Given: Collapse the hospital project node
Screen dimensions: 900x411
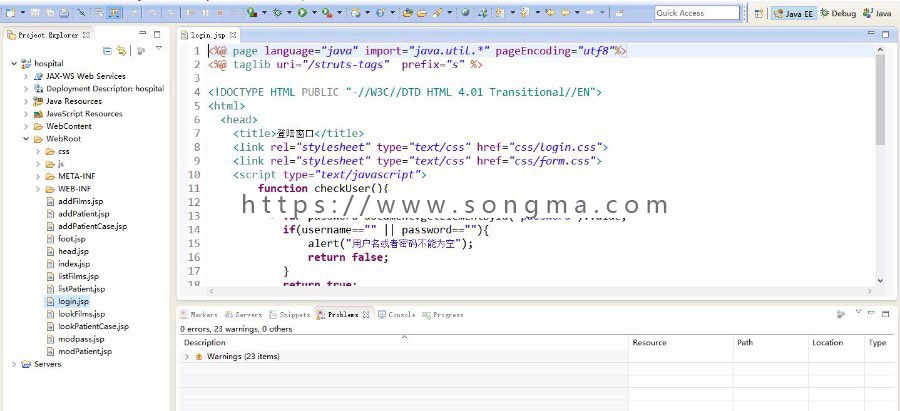Looking at the screenshot, I should [14, 63].
